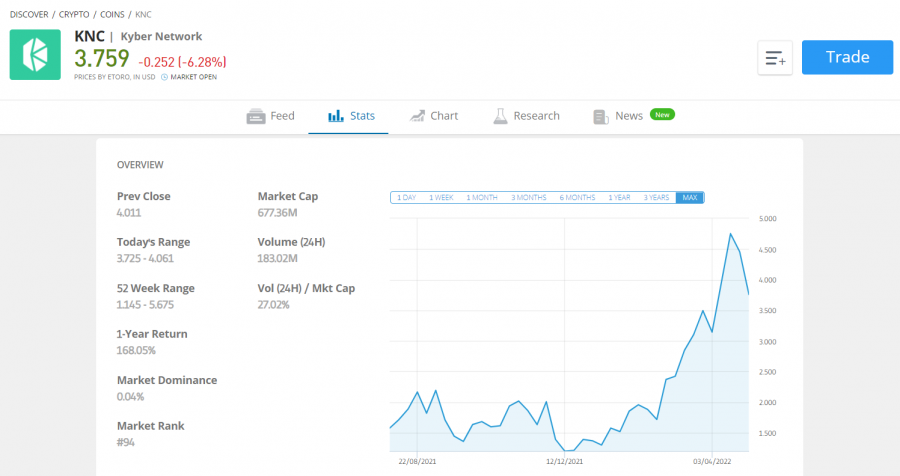Click the Chart tab line icon
This screenshot has height=476, width=900.
pyautogui.click(x=417, y=116)
